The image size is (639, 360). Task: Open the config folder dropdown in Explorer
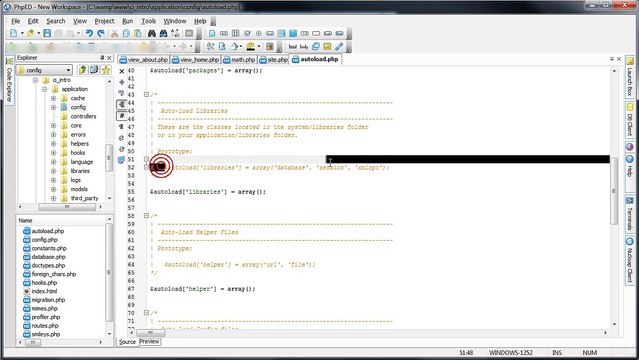pos(68,70)
